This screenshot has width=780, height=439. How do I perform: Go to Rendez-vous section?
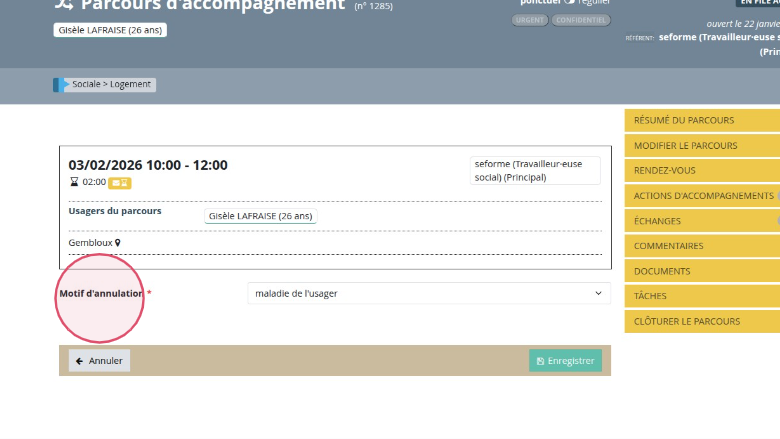[700, 170]
